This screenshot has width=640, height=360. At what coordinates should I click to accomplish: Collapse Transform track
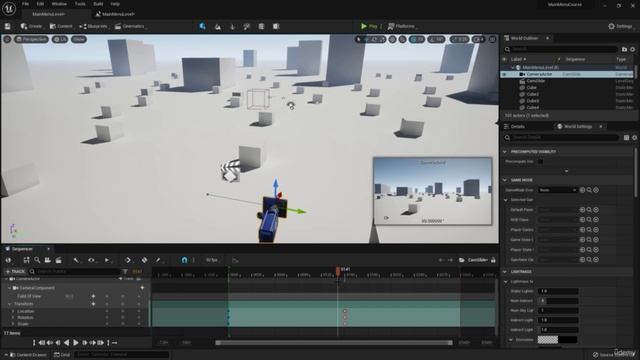pos(9,304)
